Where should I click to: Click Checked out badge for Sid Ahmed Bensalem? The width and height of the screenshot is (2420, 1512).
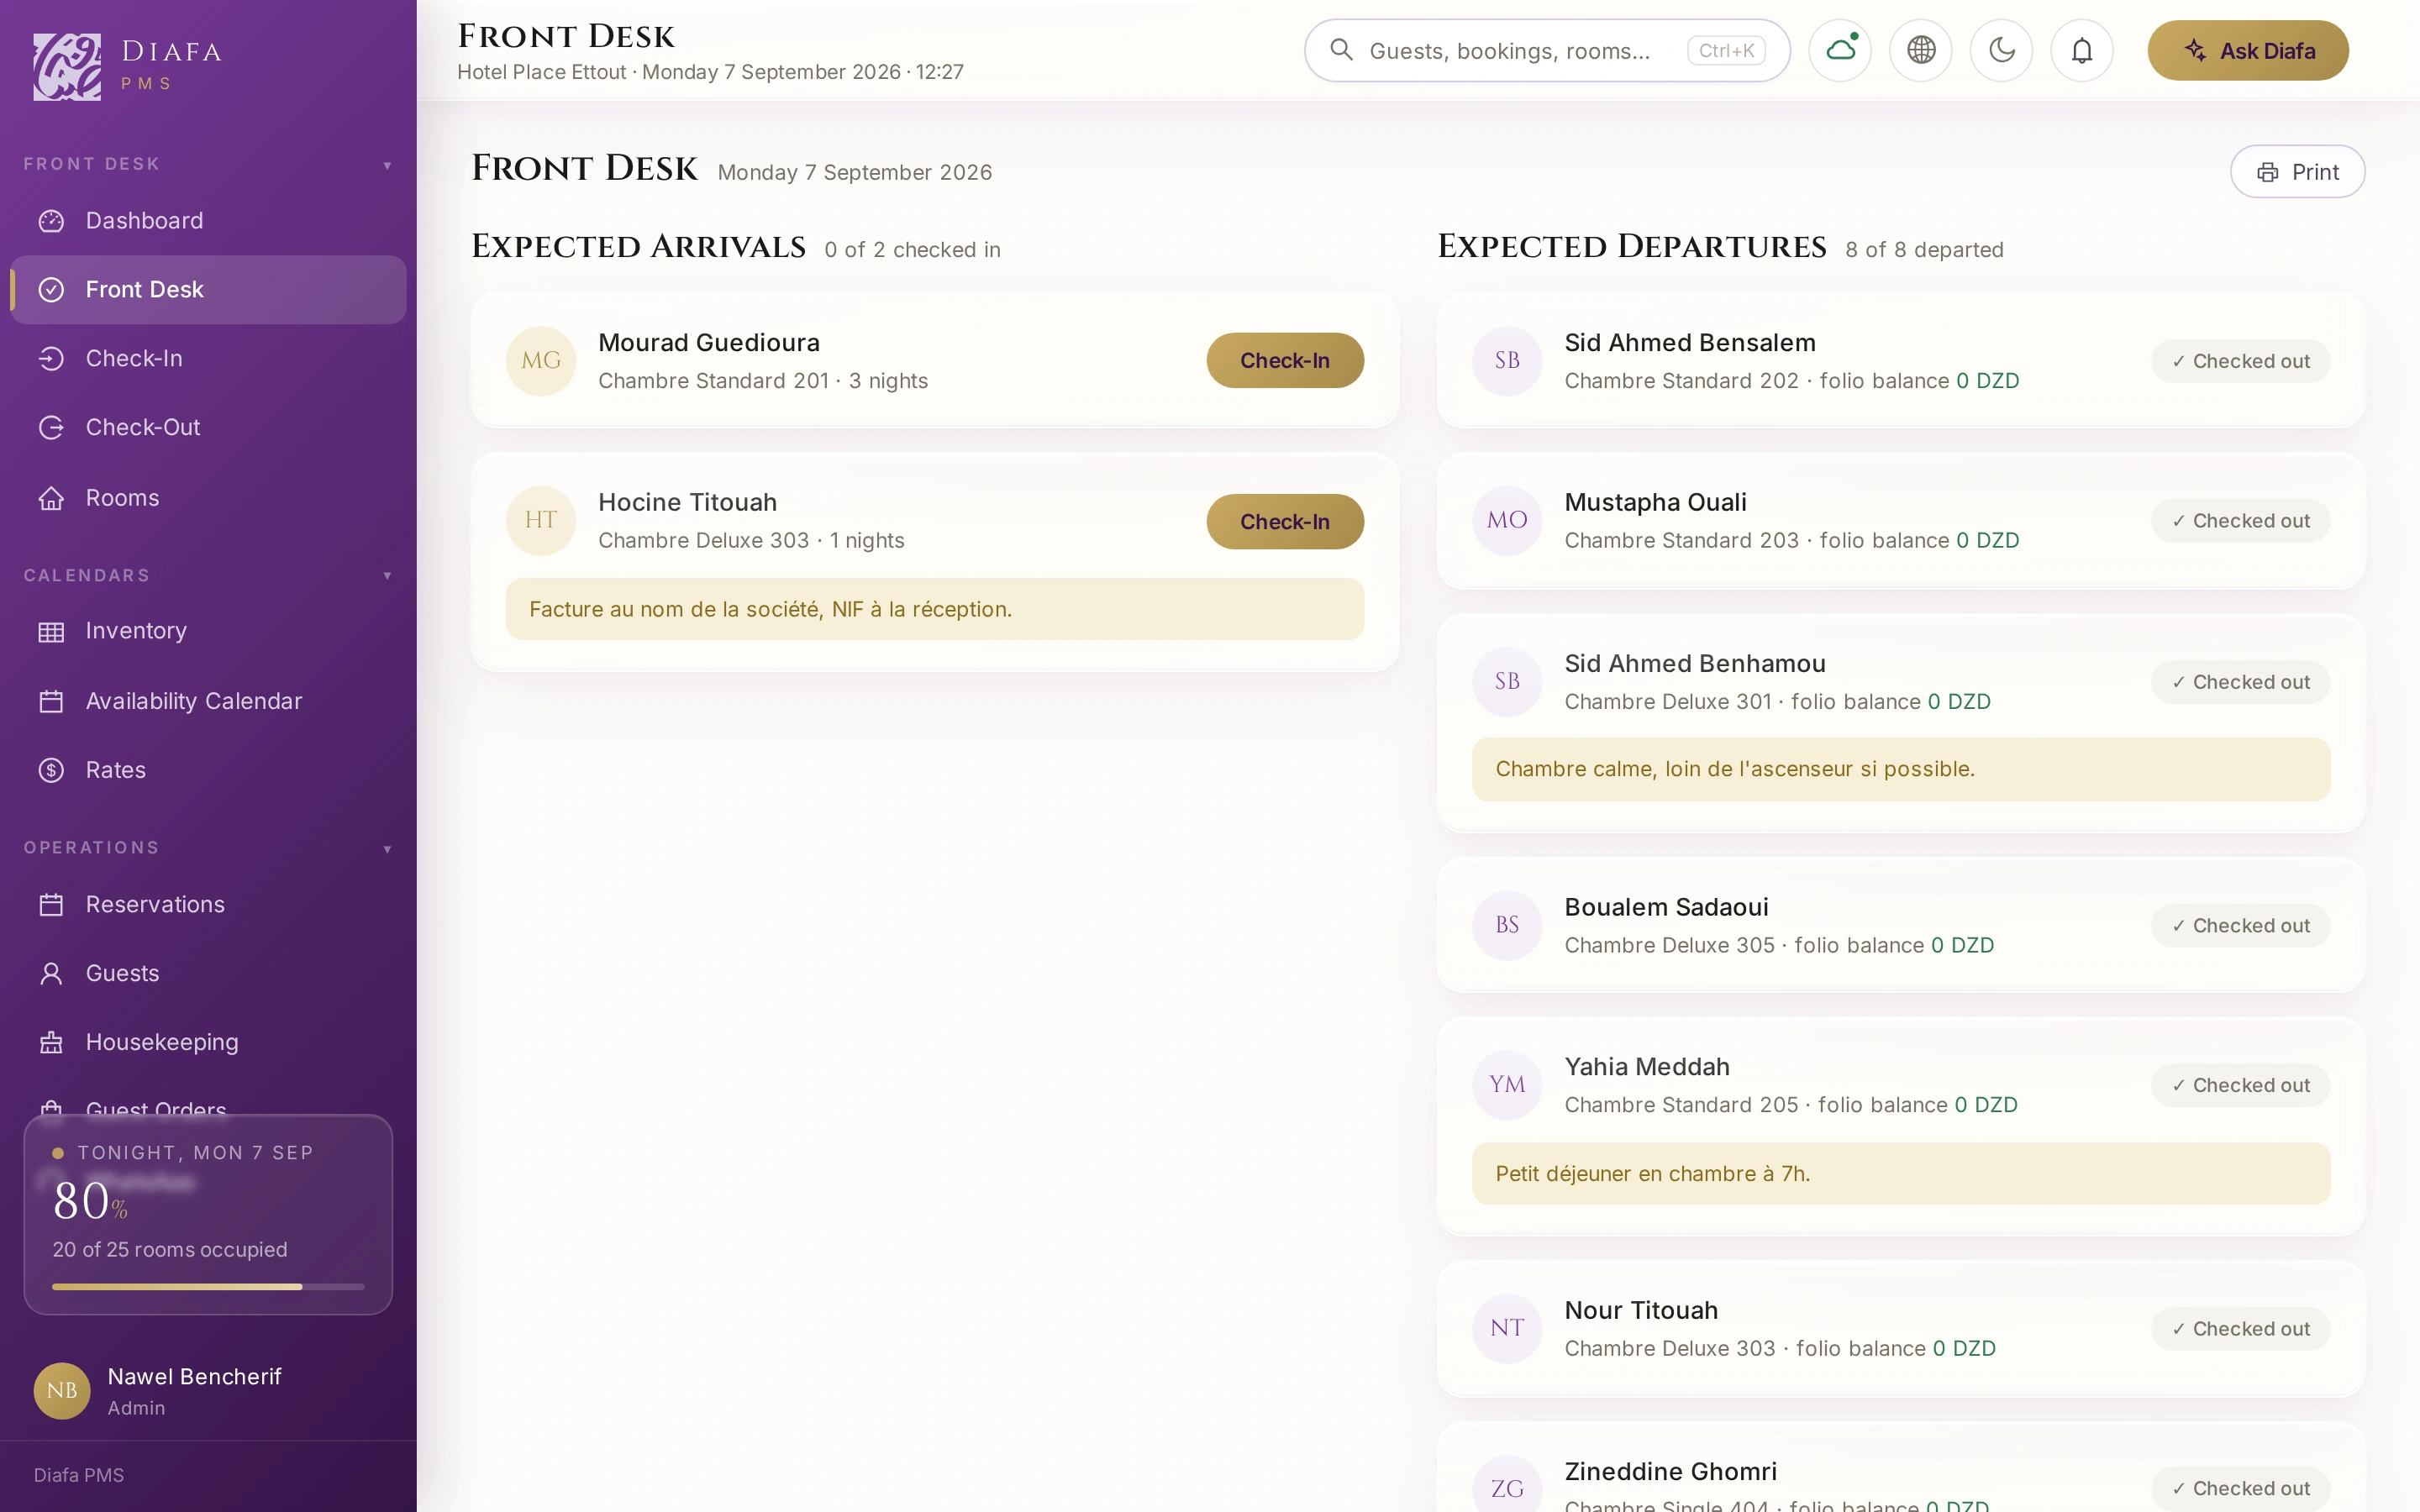[2241, 362]
